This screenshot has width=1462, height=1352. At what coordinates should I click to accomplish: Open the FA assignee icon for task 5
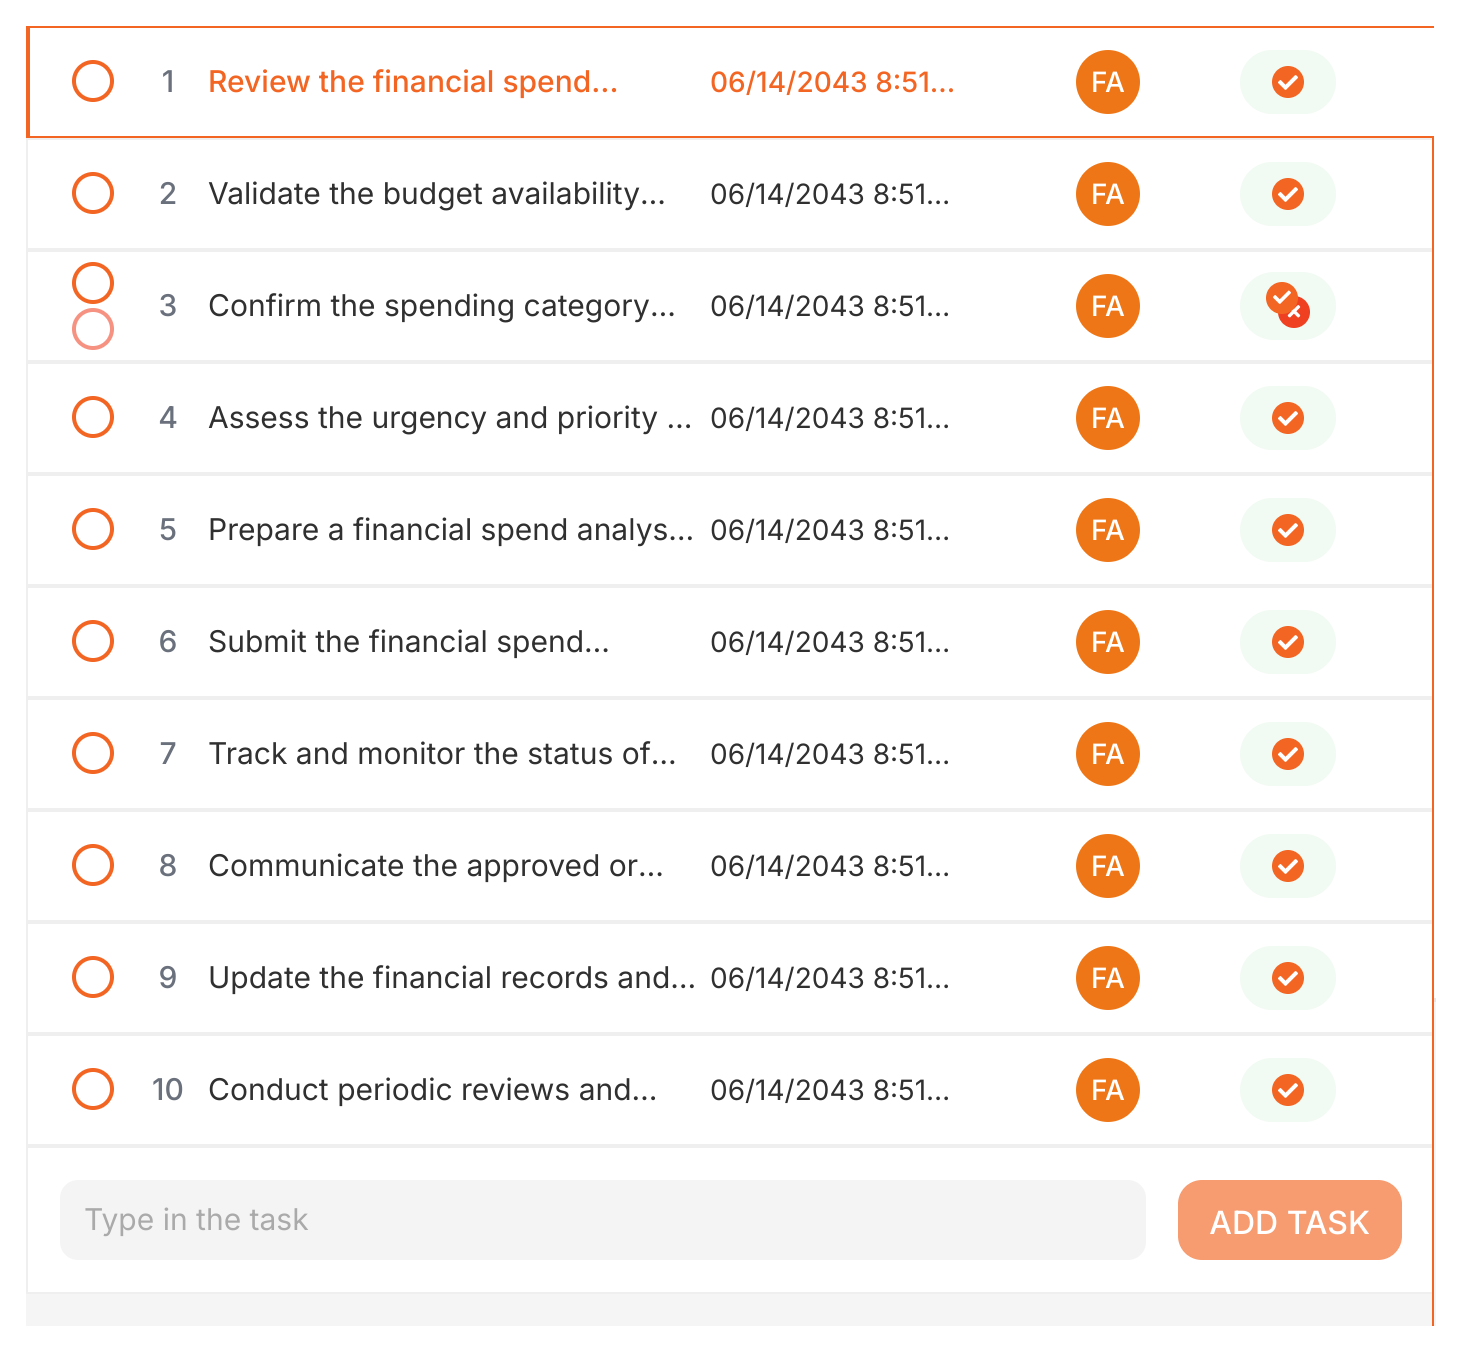click(1106, 530)
